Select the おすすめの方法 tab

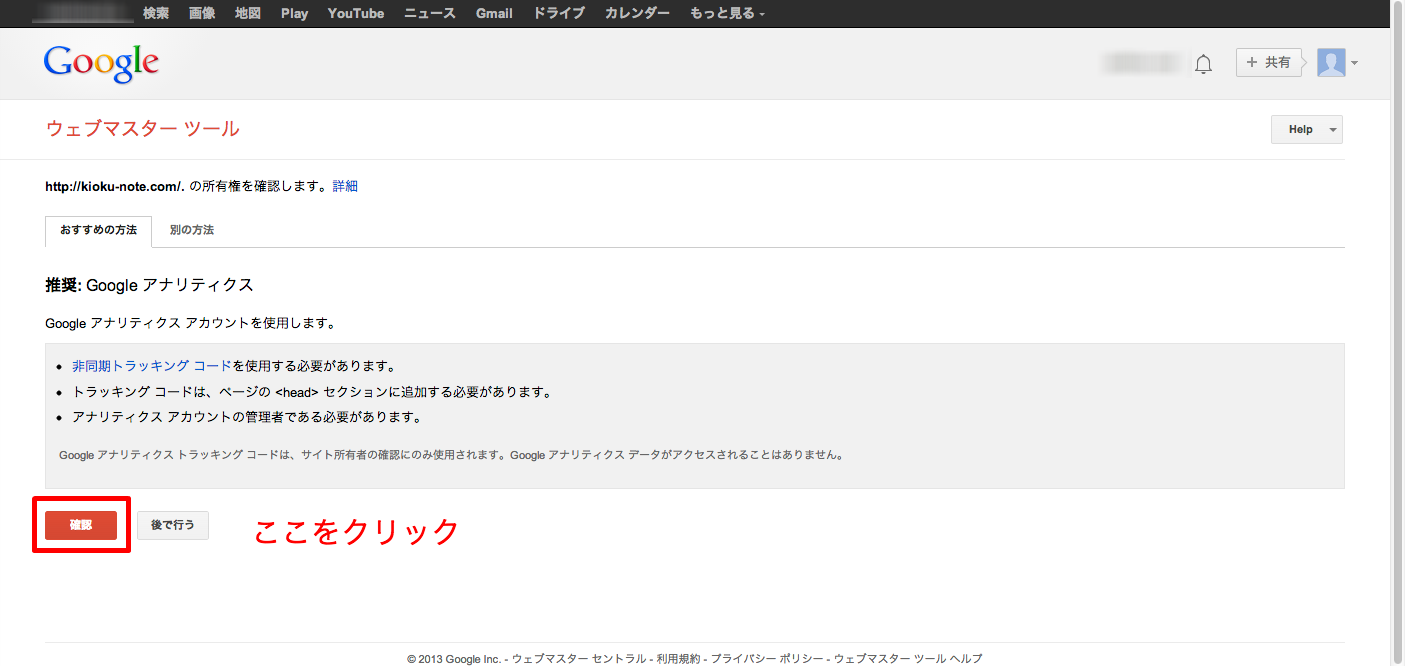[x=98, y=230]
